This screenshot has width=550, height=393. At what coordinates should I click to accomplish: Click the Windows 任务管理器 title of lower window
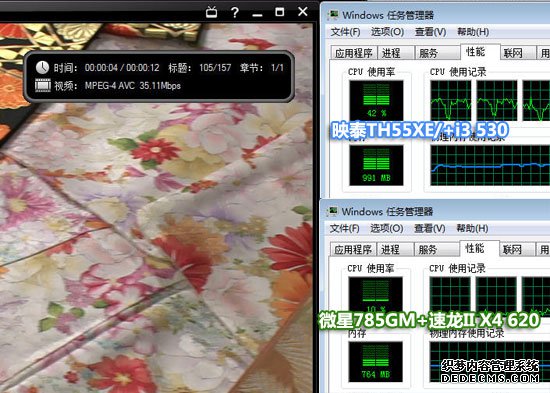click(388, 212)
